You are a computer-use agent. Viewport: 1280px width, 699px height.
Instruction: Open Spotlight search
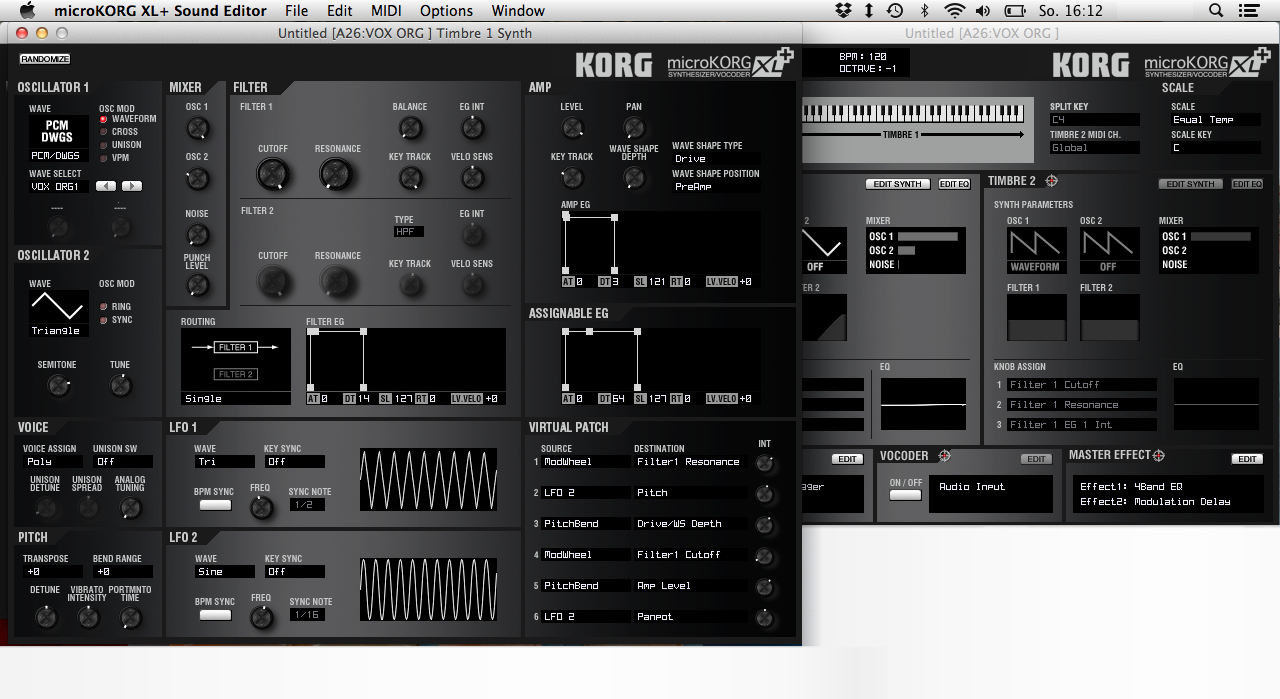pos(1216,11)
